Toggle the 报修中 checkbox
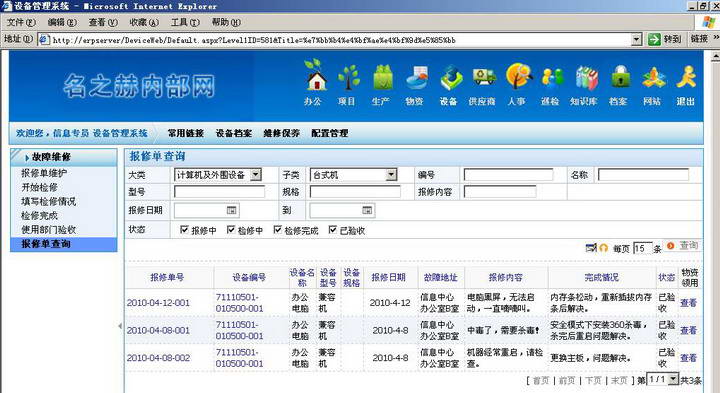Image resolution: width=720 pixels, height=393 pixels. click(x=184, y=230)
